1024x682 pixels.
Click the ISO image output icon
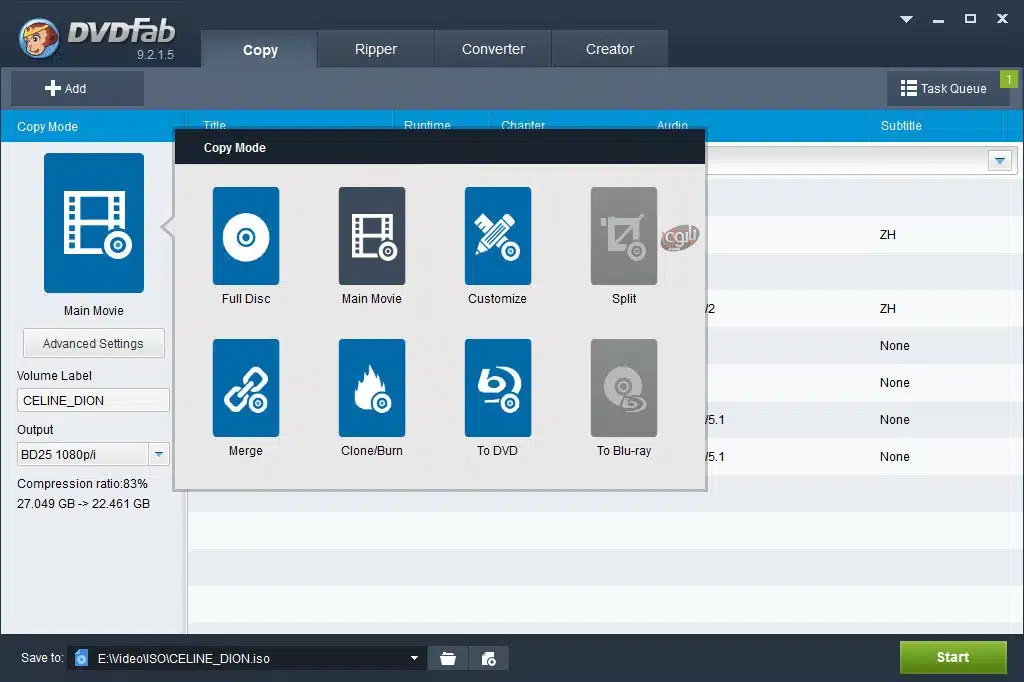pyautogui.click(x=488, y=658)
